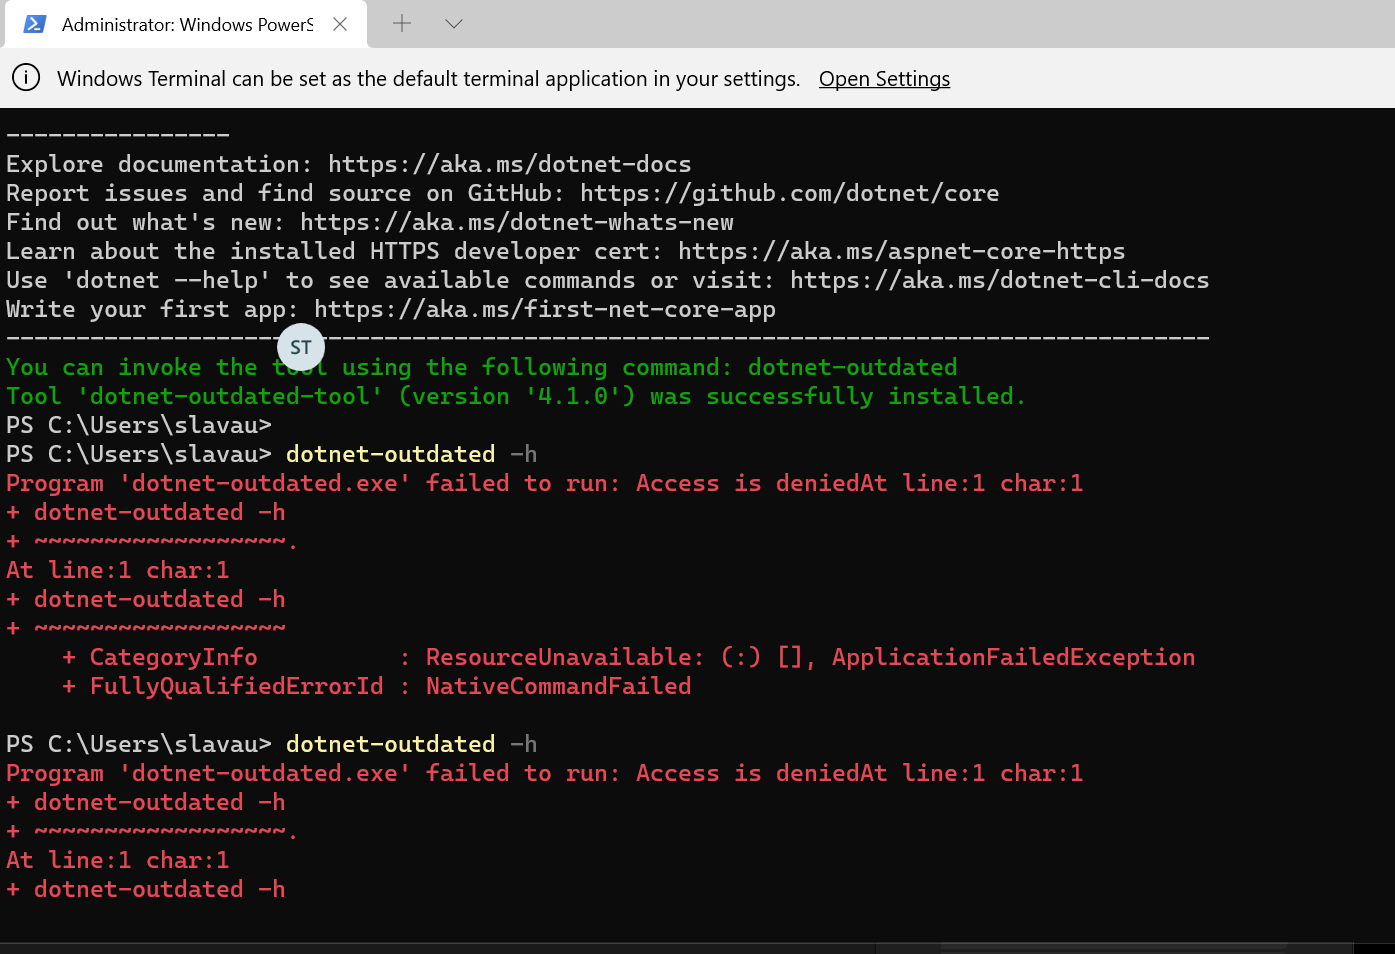
Task: Open Settings link in the notification bar
Action: tap(884, 79)
